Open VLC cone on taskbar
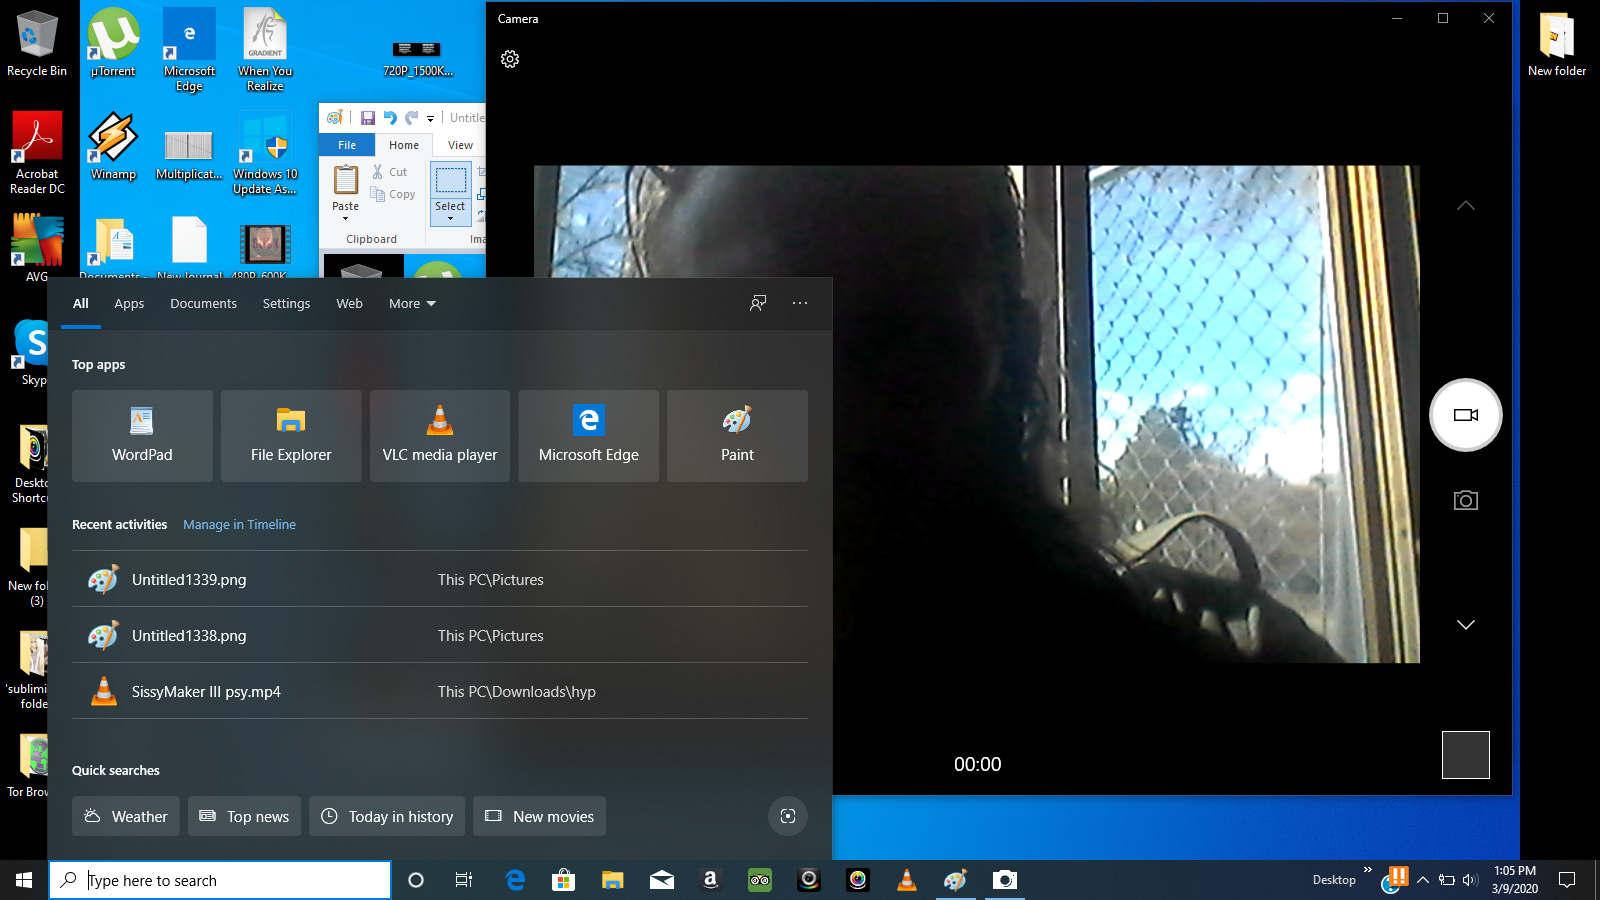This screenshot has width=1600, height=900. tap(907, 880)
